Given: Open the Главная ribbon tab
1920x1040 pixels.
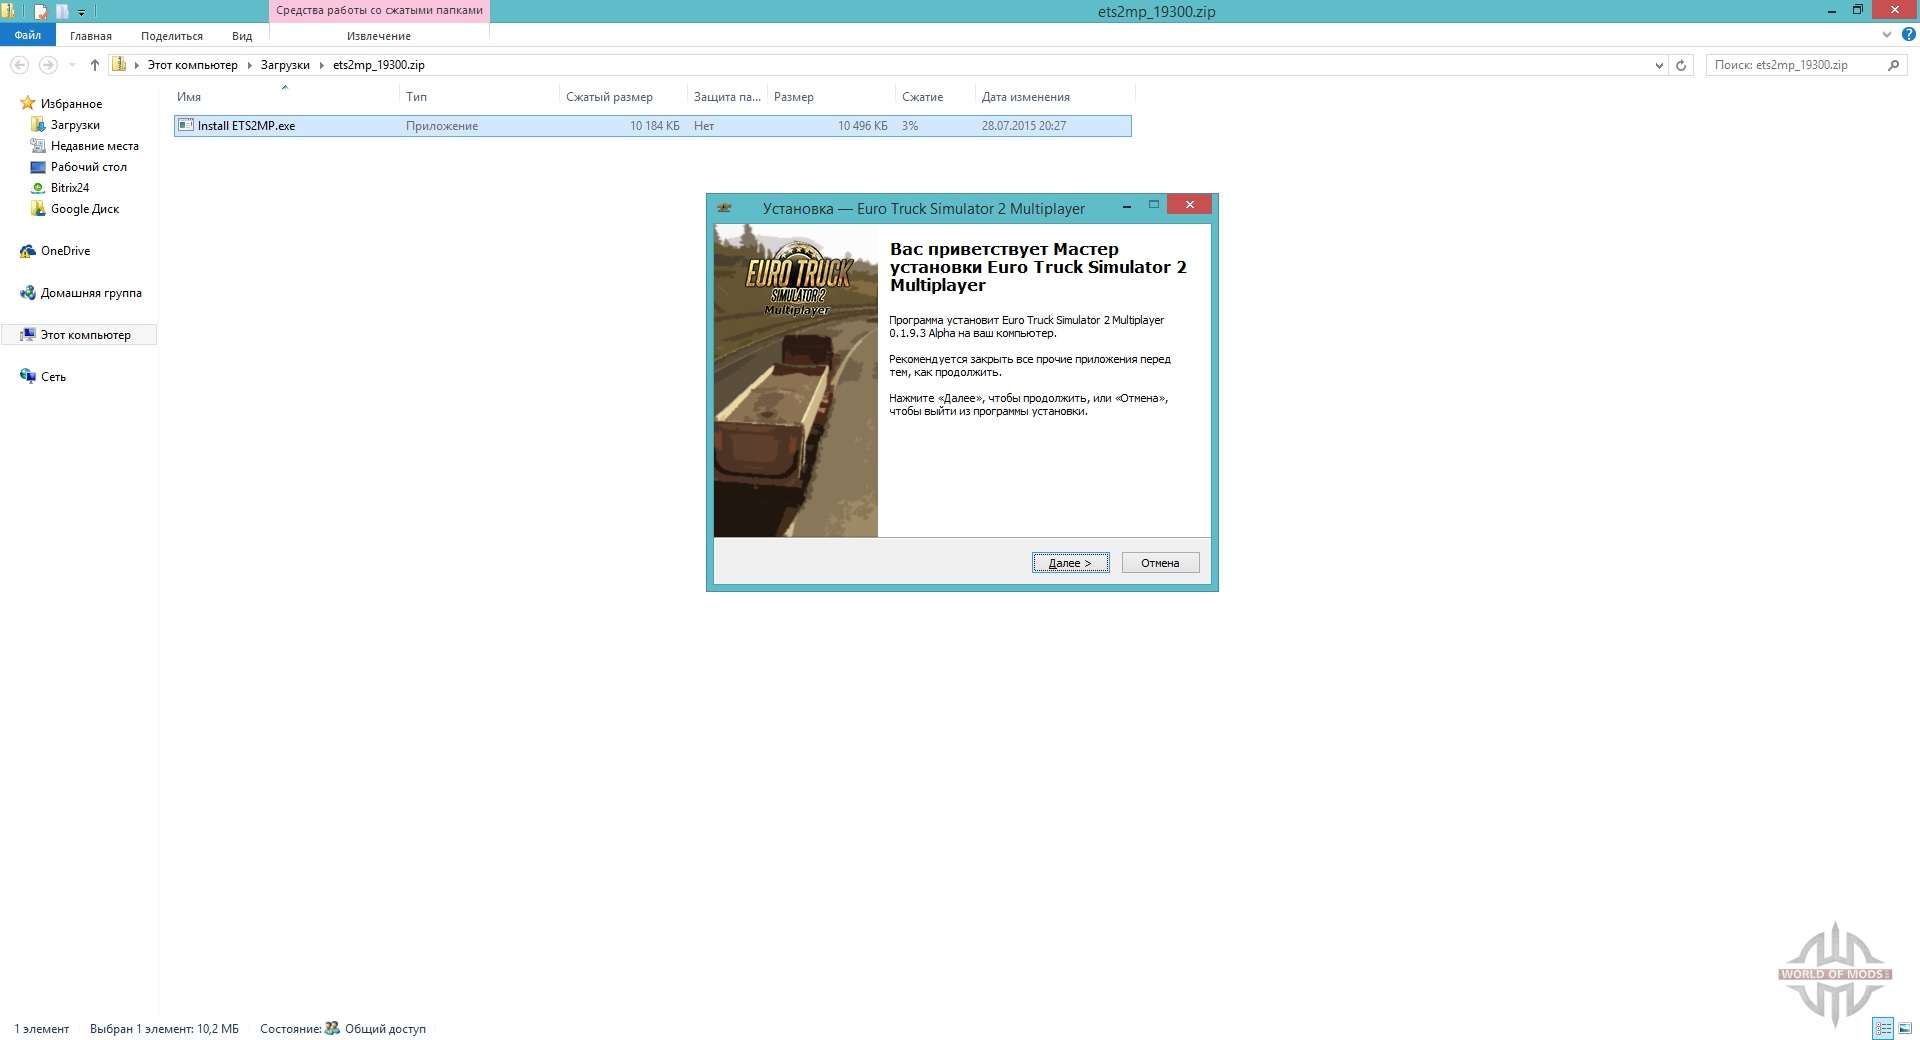Looking at the screenshot, I should pos(90,36).
